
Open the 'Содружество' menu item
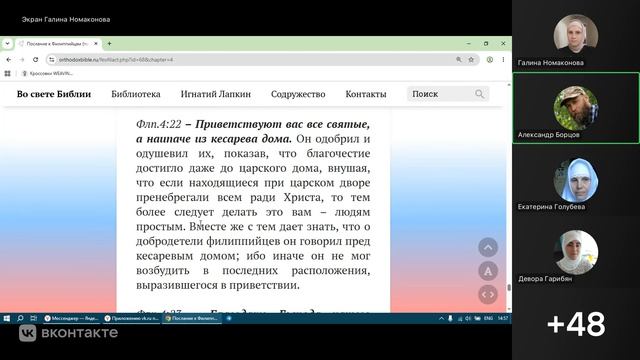(x=298, y=94)
